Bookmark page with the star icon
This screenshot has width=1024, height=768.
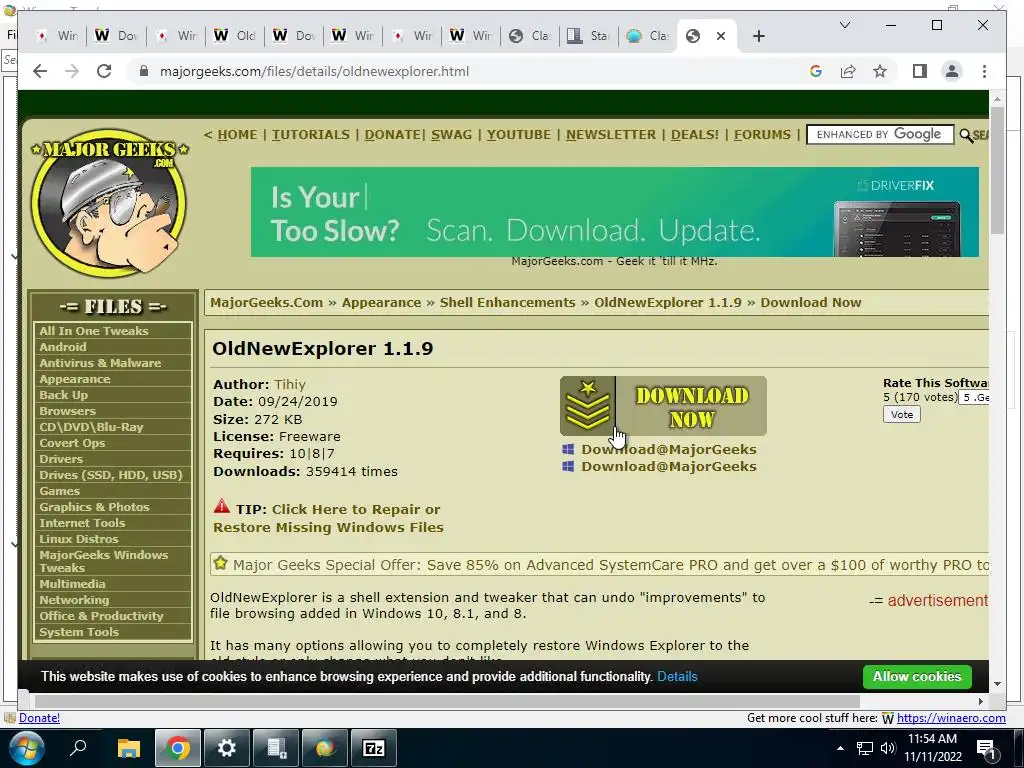point(880,71)
